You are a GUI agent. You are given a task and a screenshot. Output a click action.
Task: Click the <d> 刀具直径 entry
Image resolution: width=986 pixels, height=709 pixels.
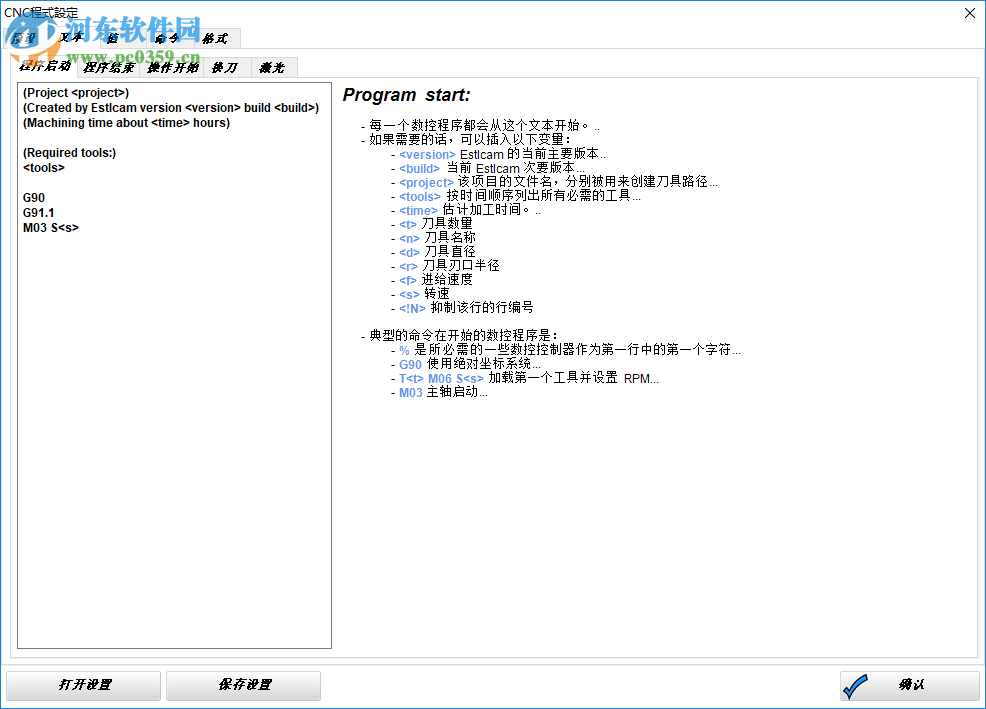[x=437, y=252]
